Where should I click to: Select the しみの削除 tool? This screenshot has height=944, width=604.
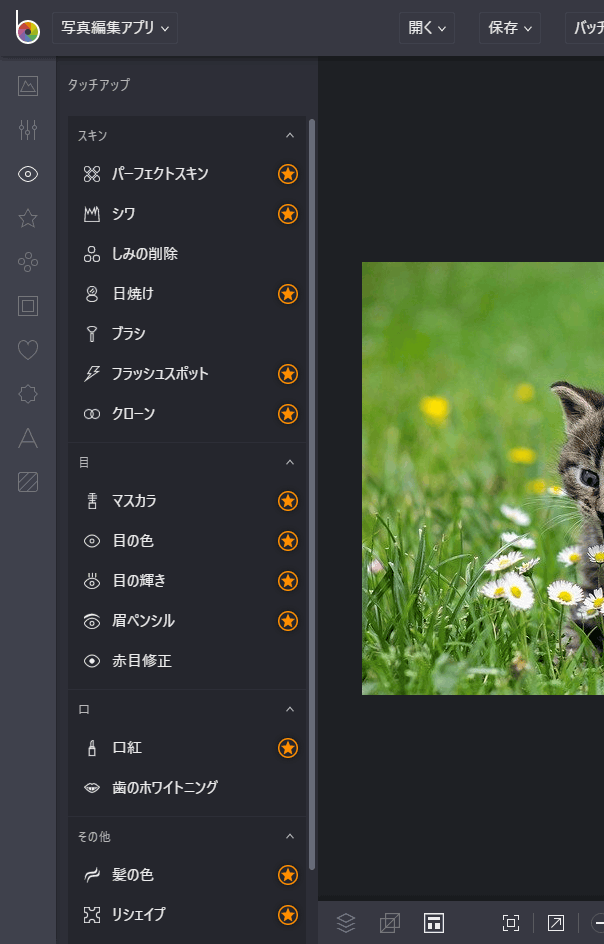pos(187,254)
